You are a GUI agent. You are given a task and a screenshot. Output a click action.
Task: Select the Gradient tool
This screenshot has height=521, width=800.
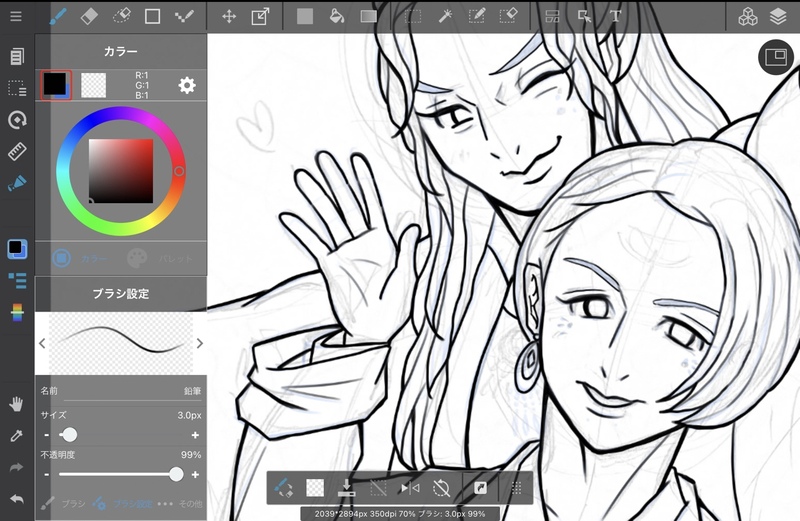368,16
